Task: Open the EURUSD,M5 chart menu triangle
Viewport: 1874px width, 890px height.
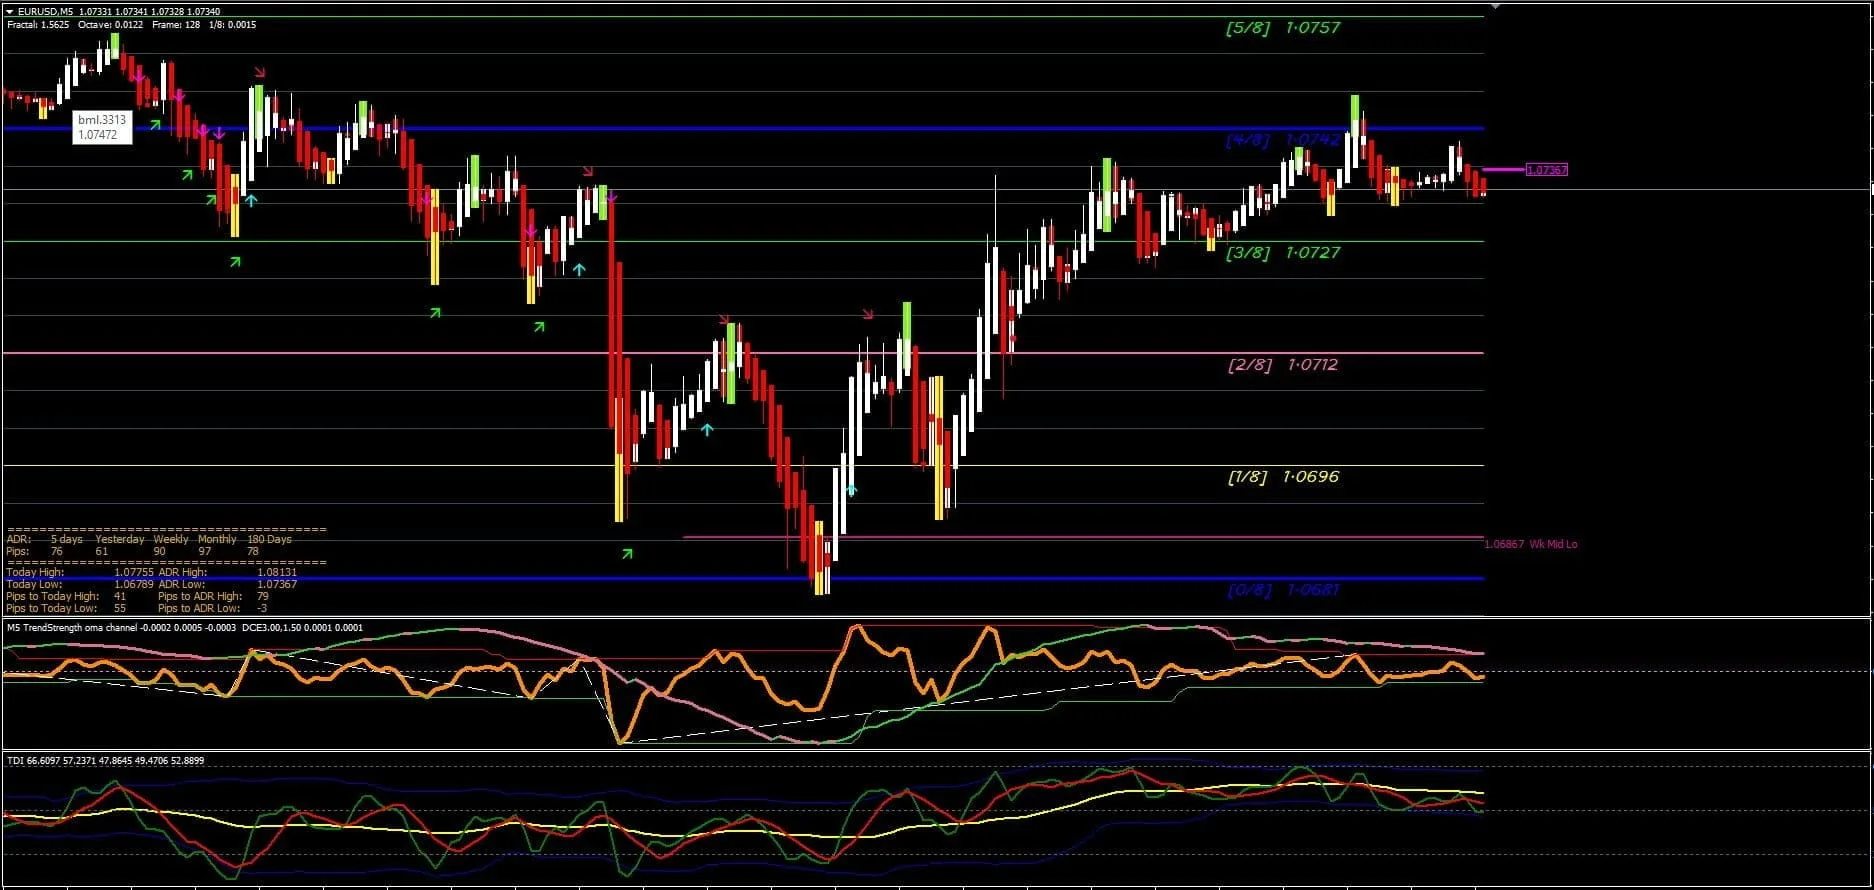Action: pyautogui.click(x=9, y=12)
